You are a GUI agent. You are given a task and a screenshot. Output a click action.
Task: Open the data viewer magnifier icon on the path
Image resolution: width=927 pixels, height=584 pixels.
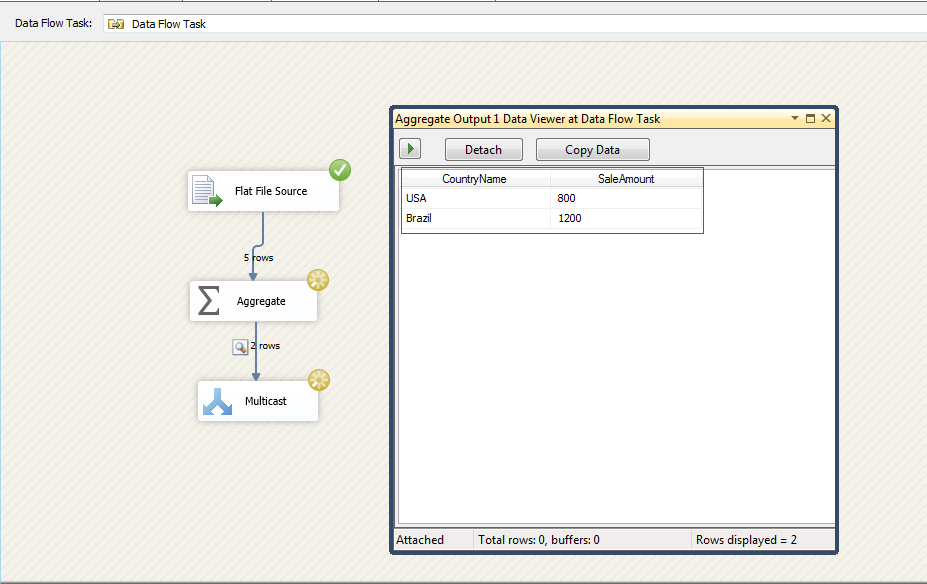point(239,346)
